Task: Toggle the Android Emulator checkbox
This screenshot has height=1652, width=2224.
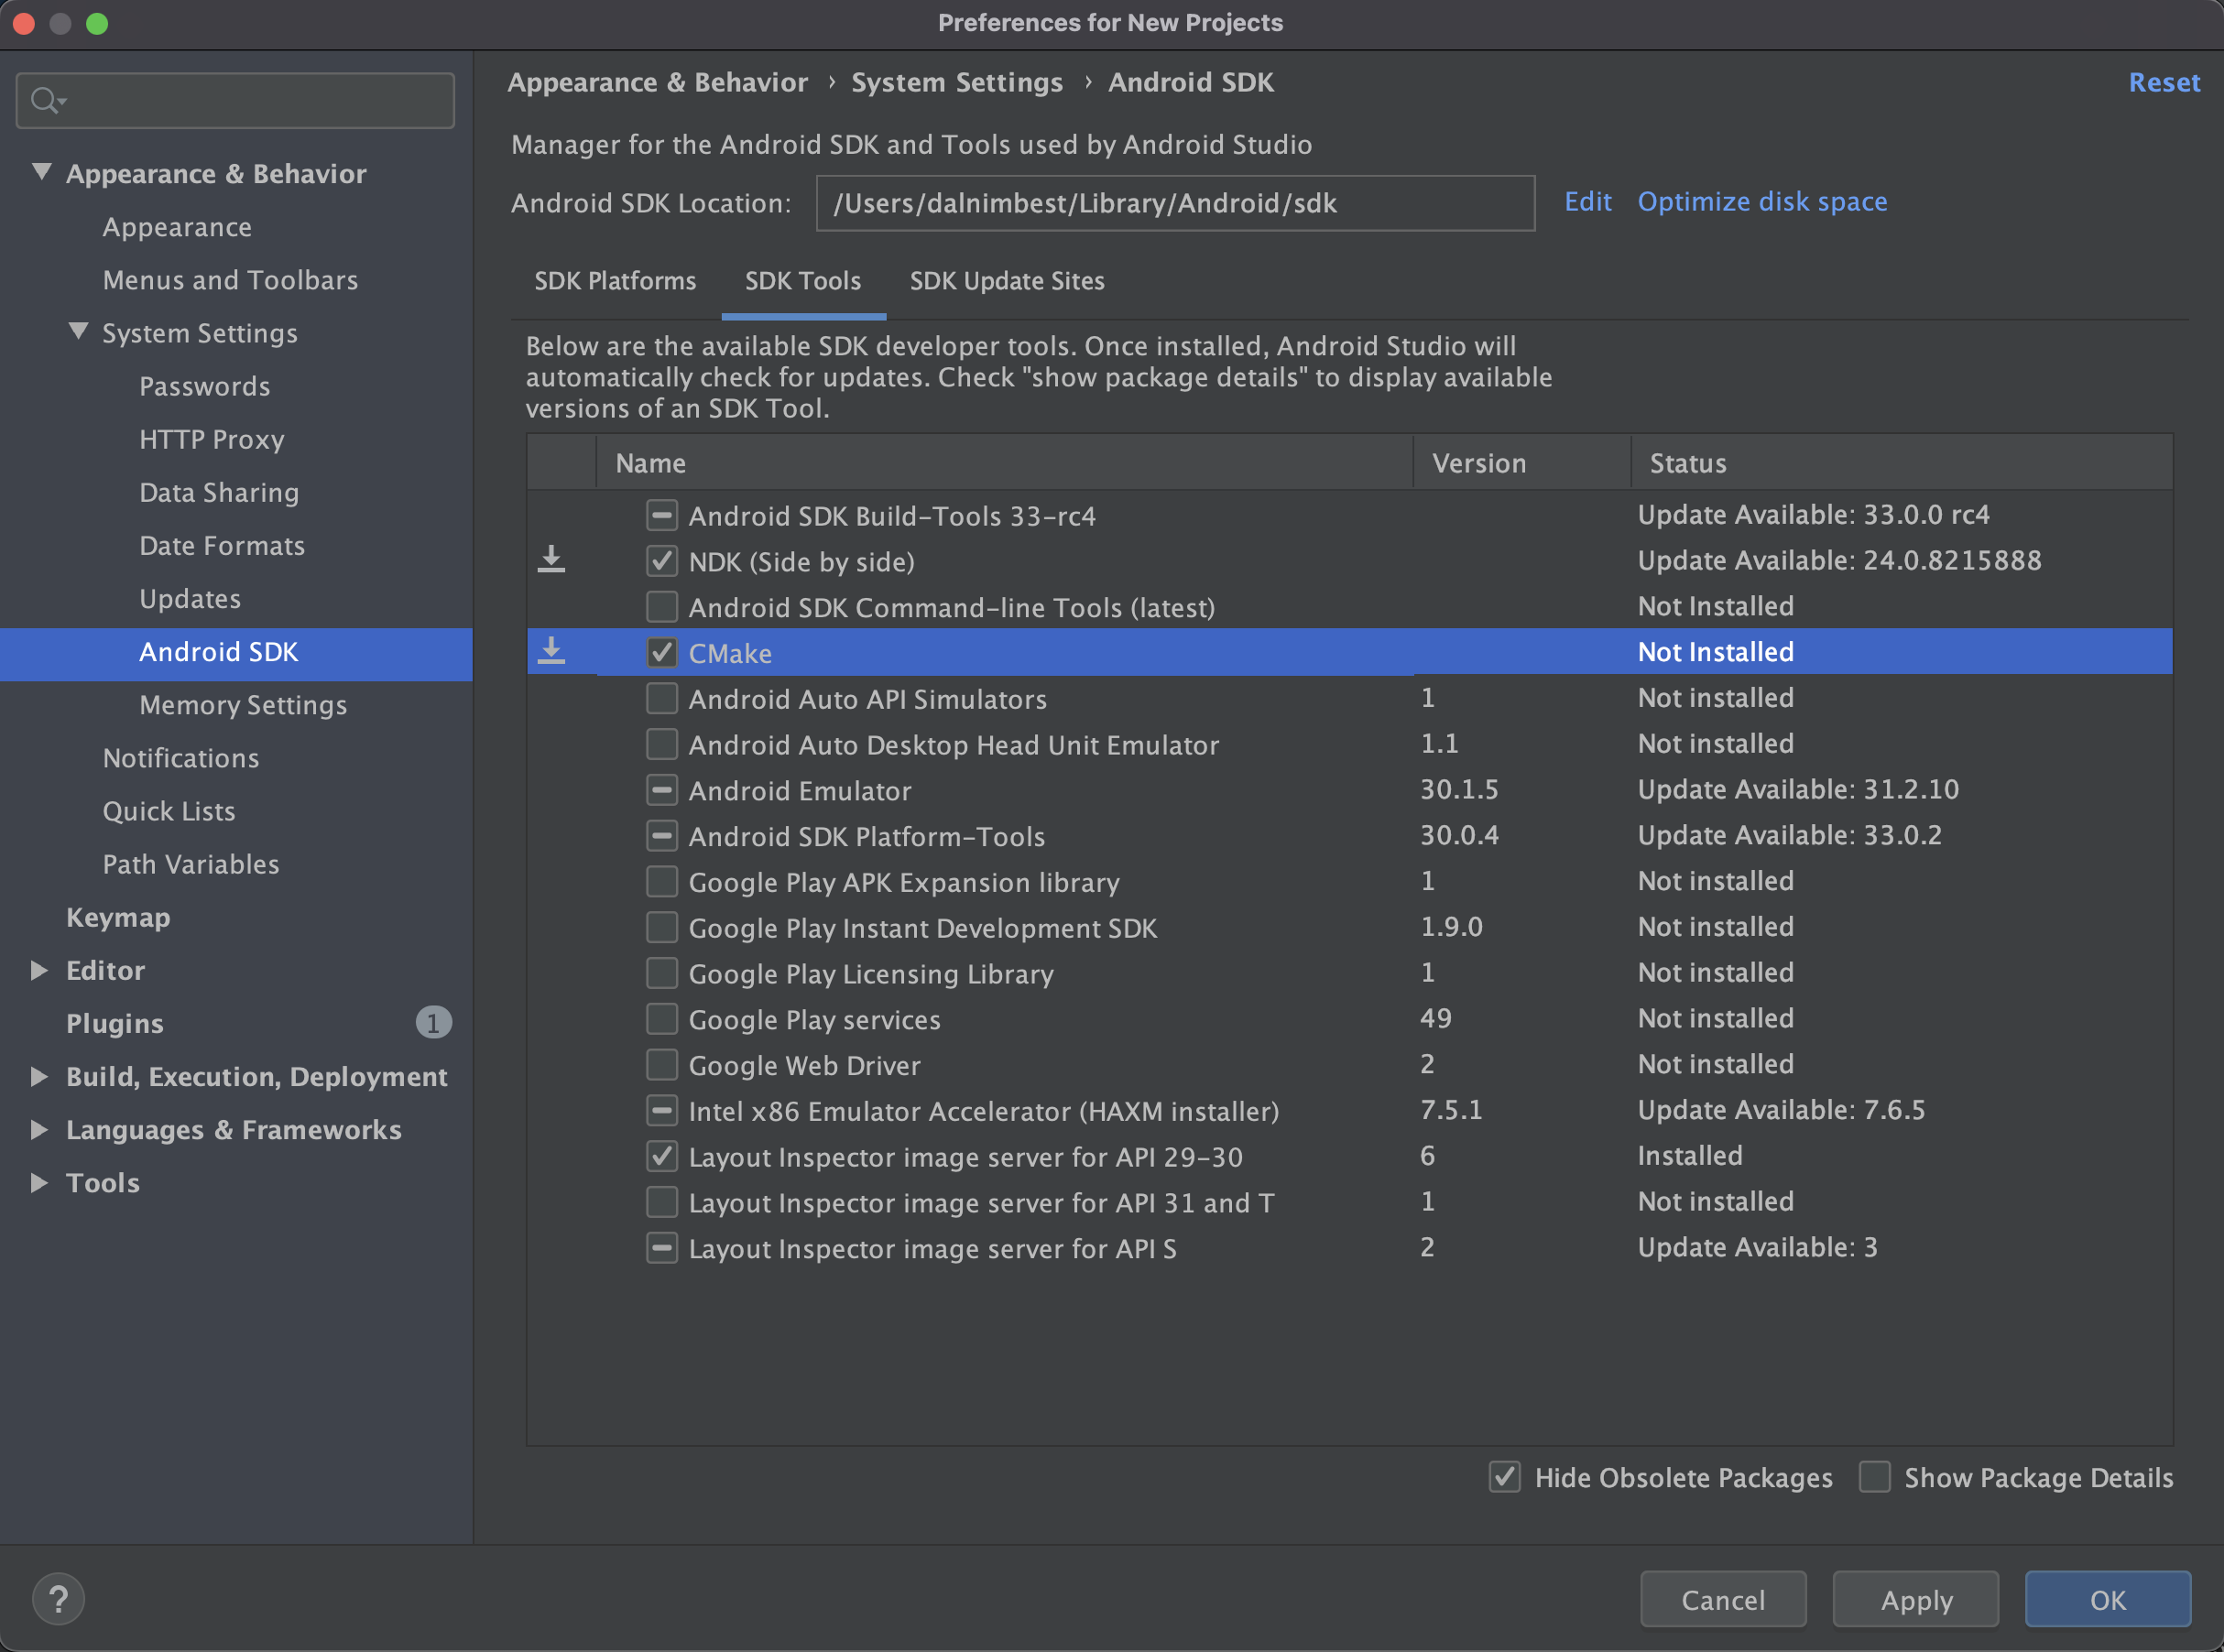Action: 662,790
